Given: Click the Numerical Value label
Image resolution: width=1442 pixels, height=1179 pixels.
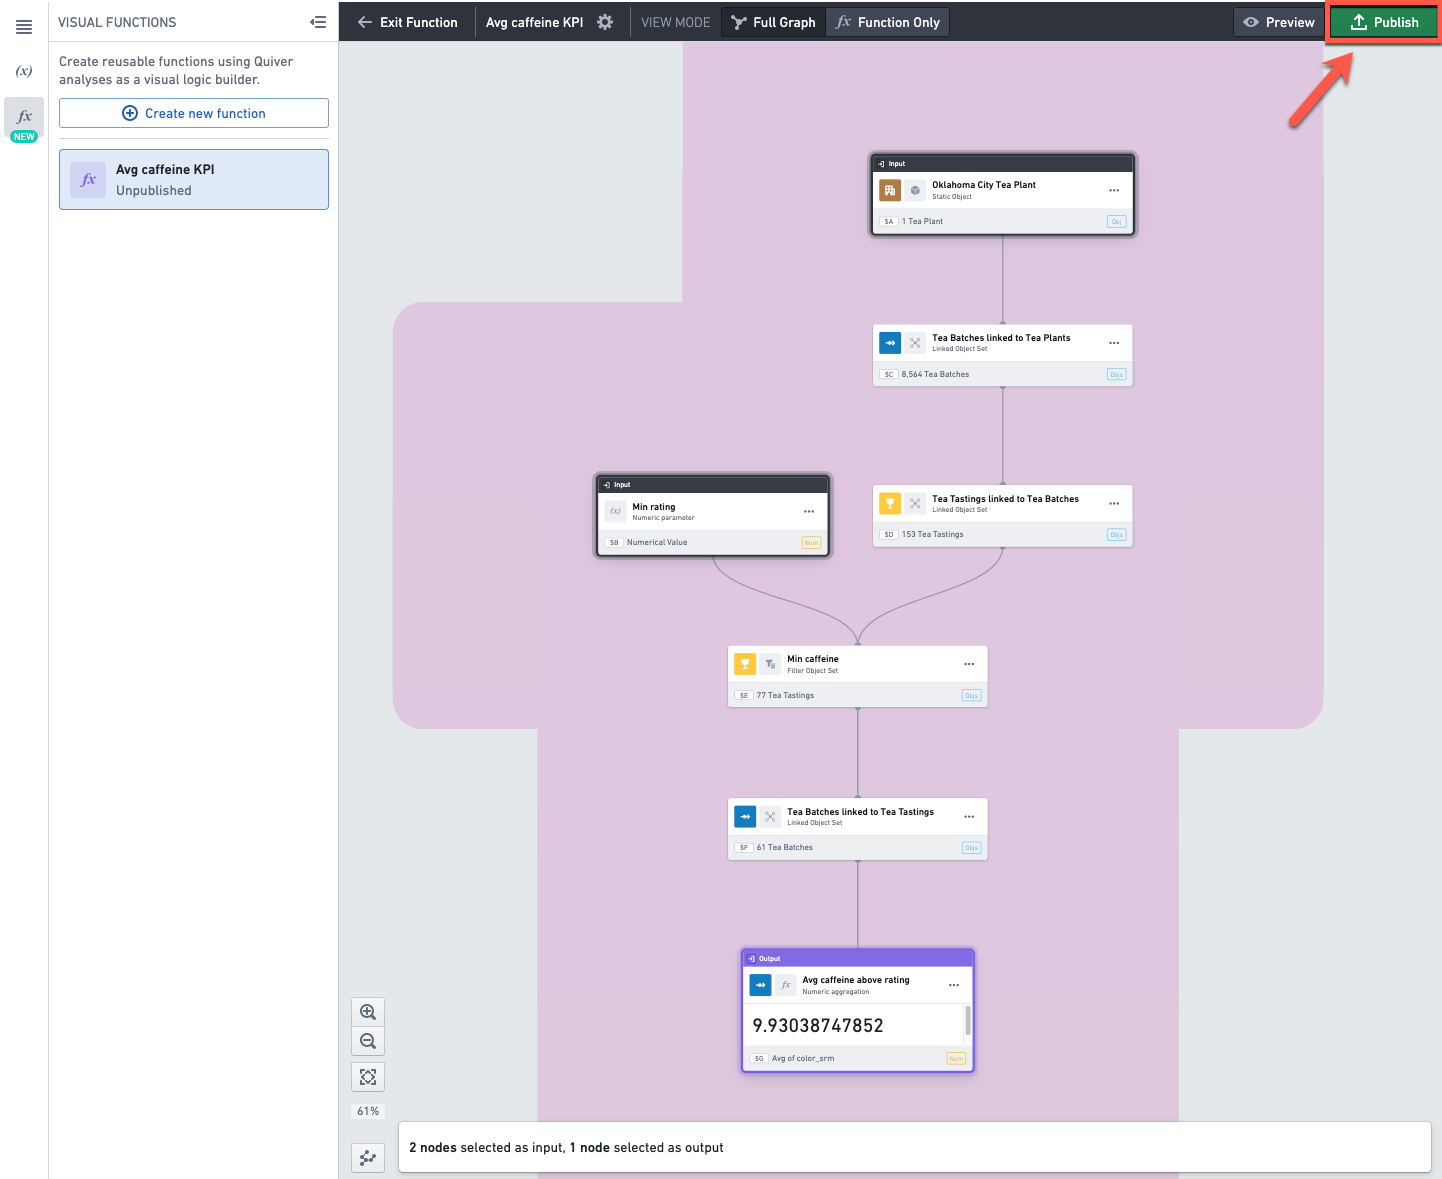Looking at the screenshot, I should click(x=657, y=542).
